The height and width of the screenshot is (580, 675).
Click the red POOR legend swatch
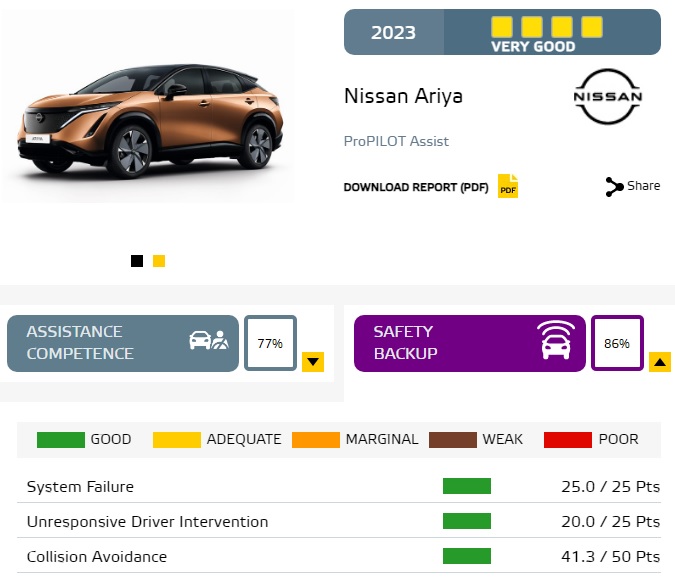[x=568, y=440]
